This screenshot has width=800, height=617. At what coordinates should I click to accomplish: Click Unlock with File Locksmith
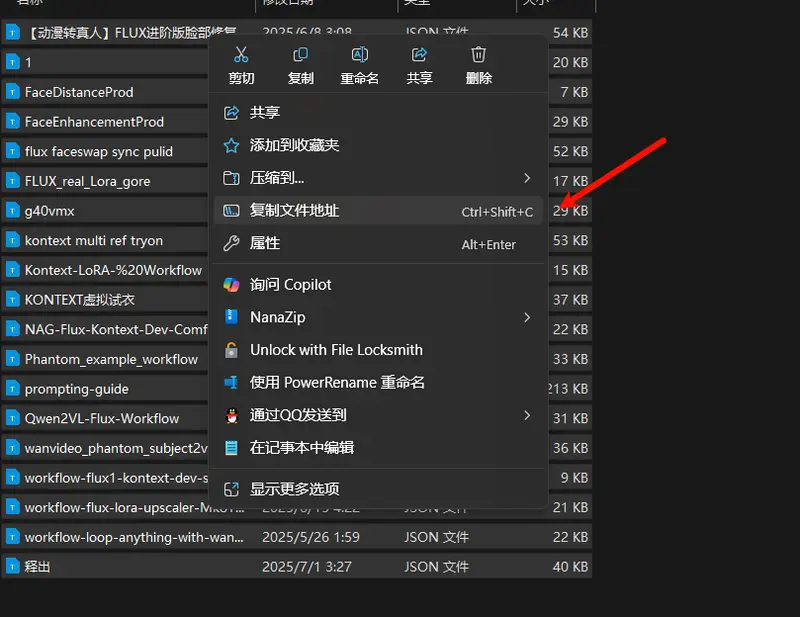[378, 350]
